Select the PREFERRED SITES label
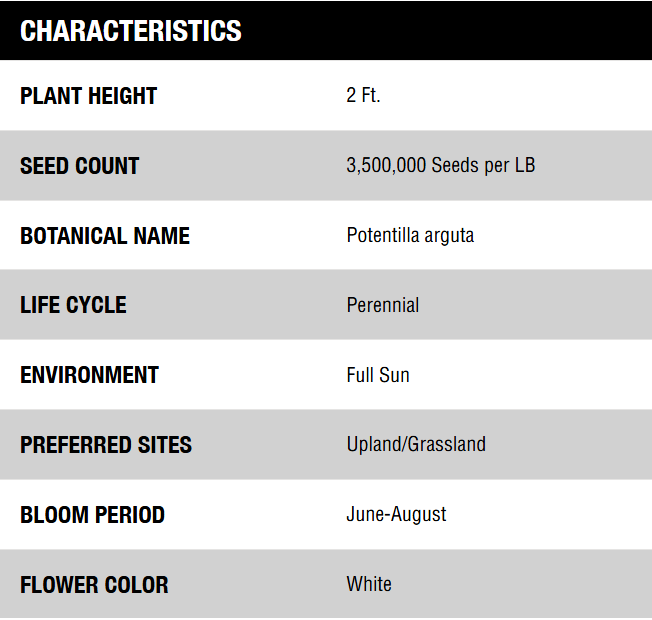Viewport: 652px width, 620px height. (106, 445)
